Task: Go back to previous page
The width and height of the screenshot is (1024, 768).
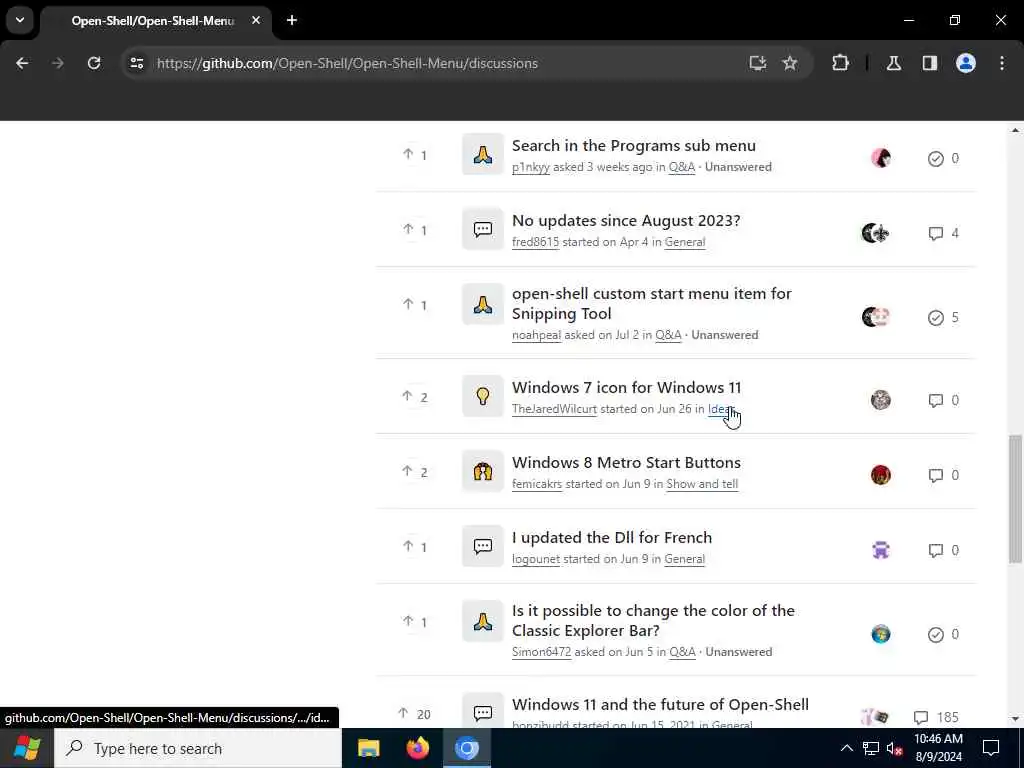Action: tap(22, 63)
